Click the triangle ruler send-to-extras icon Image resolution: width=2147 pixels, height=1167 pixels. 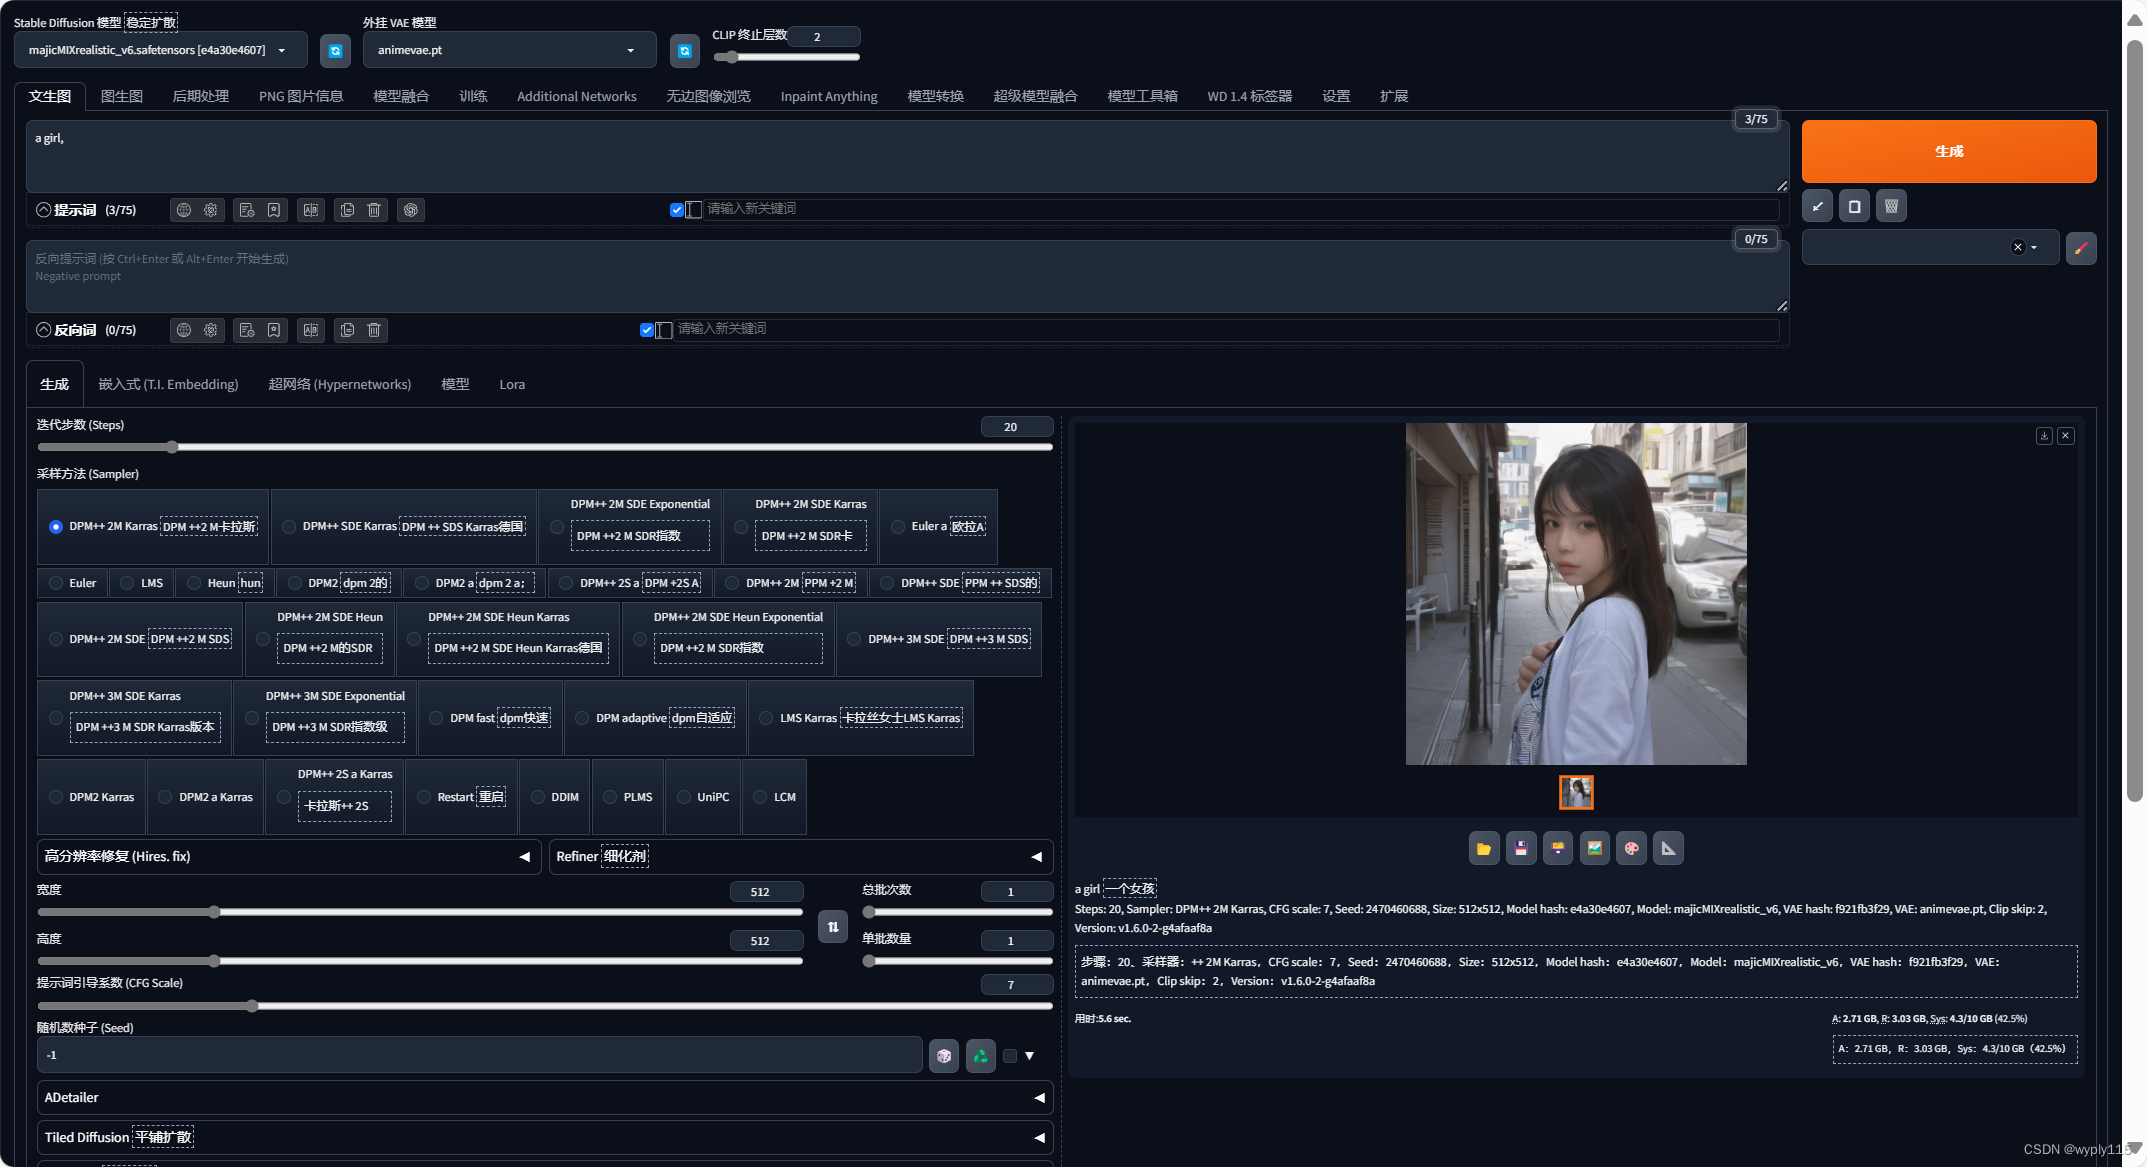1668,849
